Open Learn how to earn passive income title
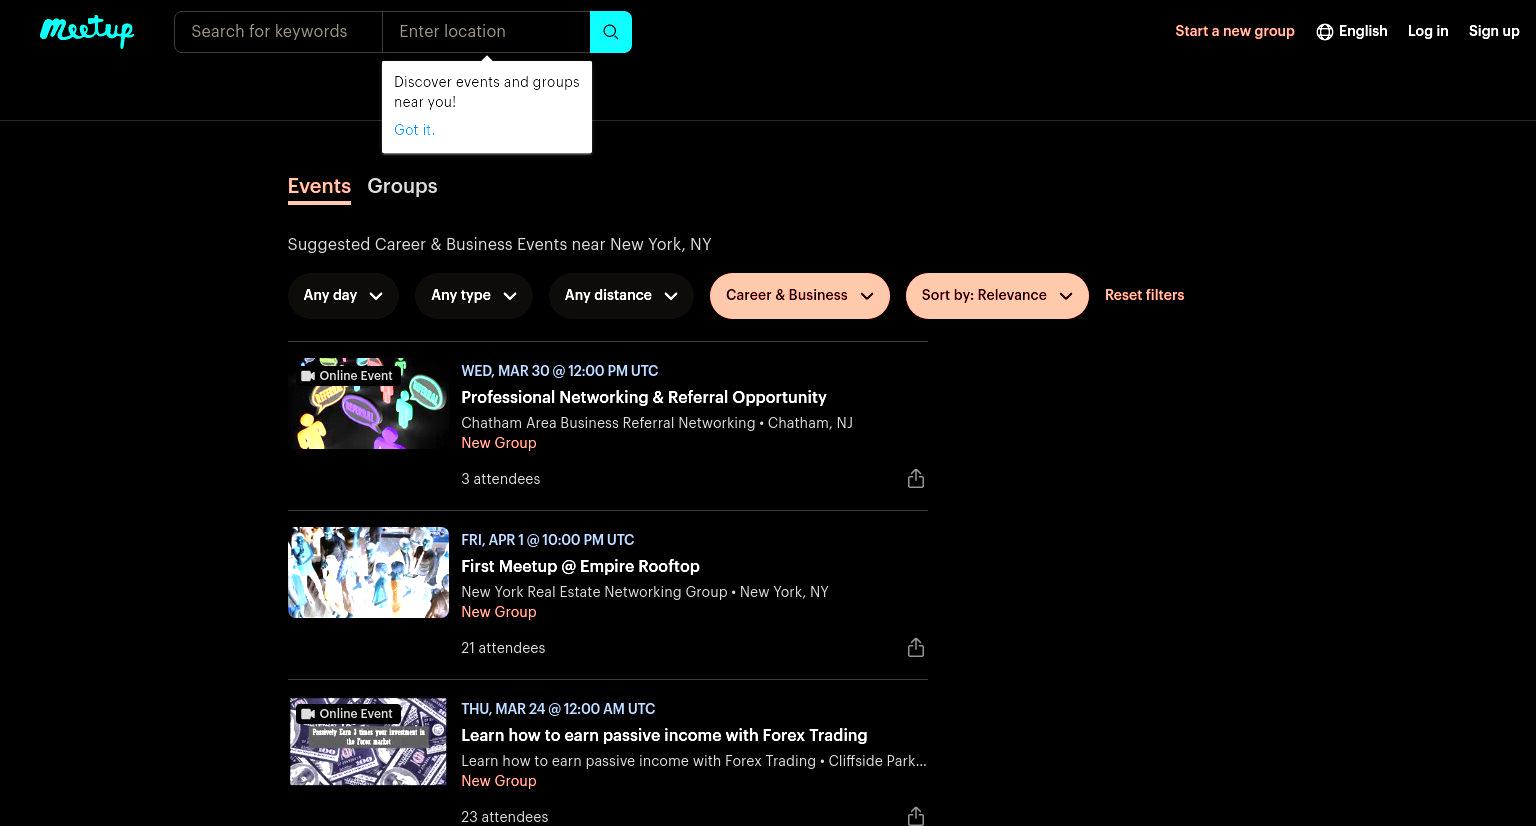Viewport: 1536px width, 826px height. [664, 736]
